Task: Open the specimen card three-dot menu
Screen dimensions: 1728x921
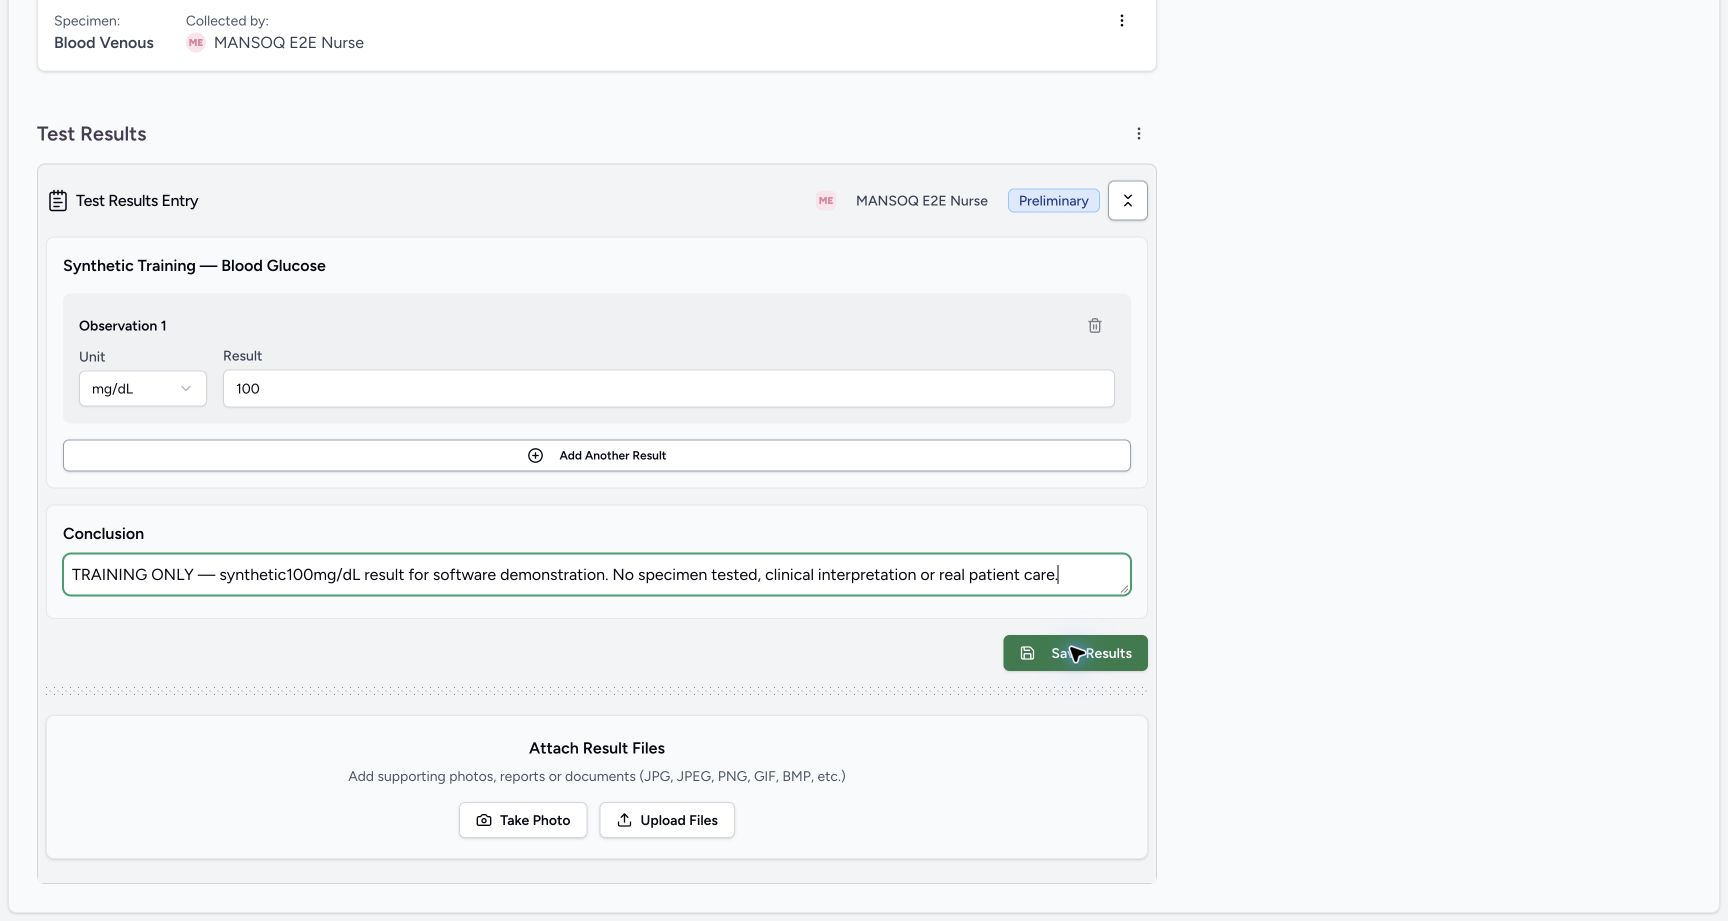Action: pos(1122,21)
